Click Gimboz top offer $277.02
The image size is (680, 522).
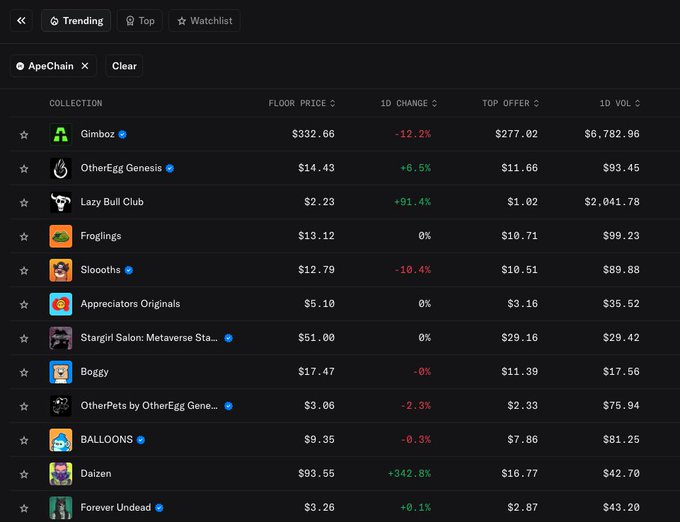pos(517,134)
